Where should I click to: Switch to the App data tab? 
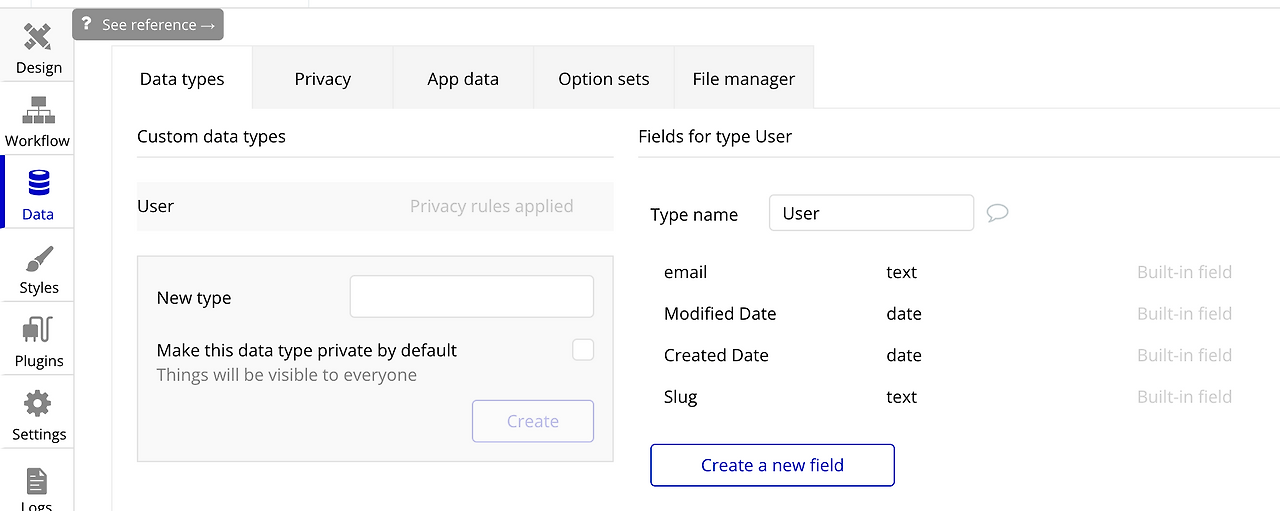click(462, 79)
